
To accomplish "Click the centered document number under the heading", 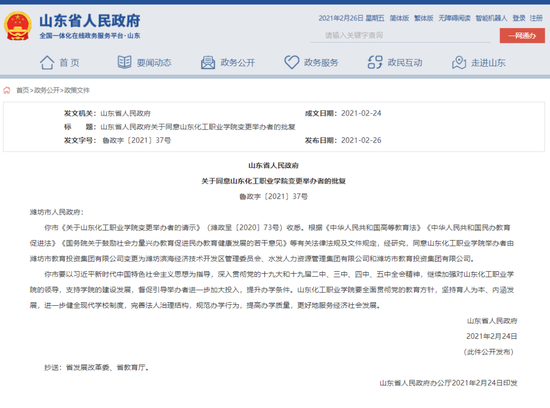I will [273, 196].
